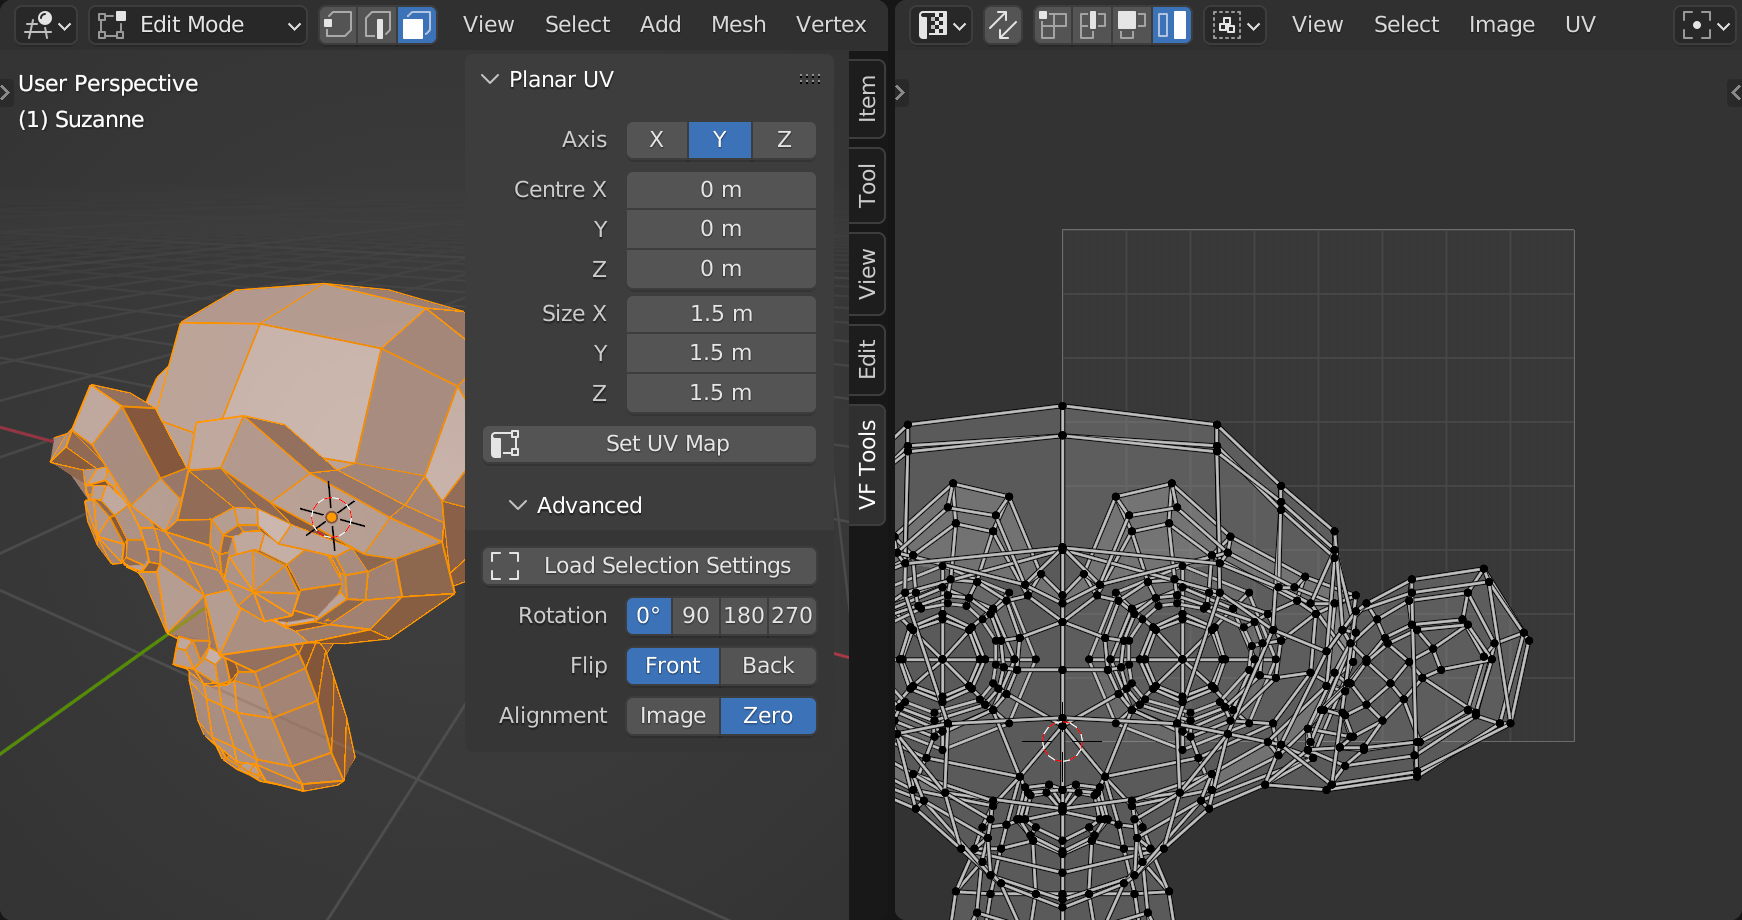Screen dimensions: 1742x920
Task: Toggle UV sync selection icon
Action: 1002,25
